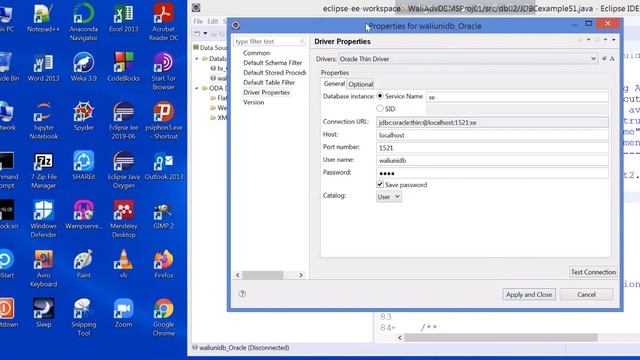
Task: Open Word 2013 desktop shortcut
Action: click(43, 67)
